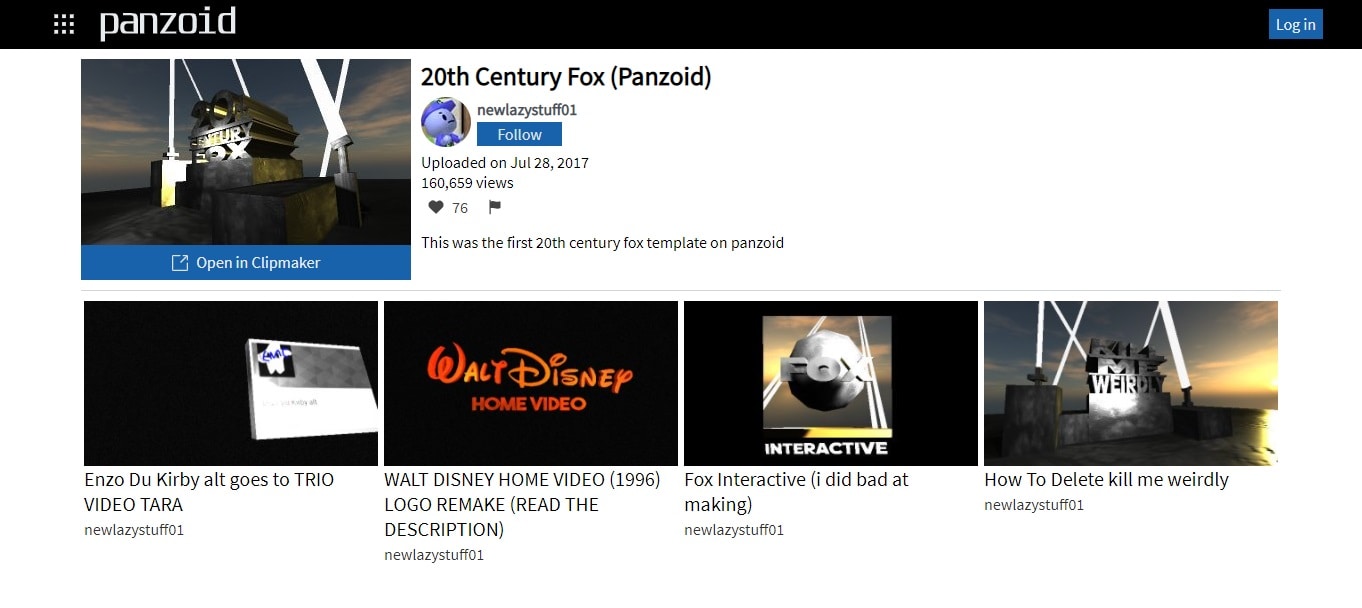Click the newlazystuff01 profile avatar

pos(446,122)
